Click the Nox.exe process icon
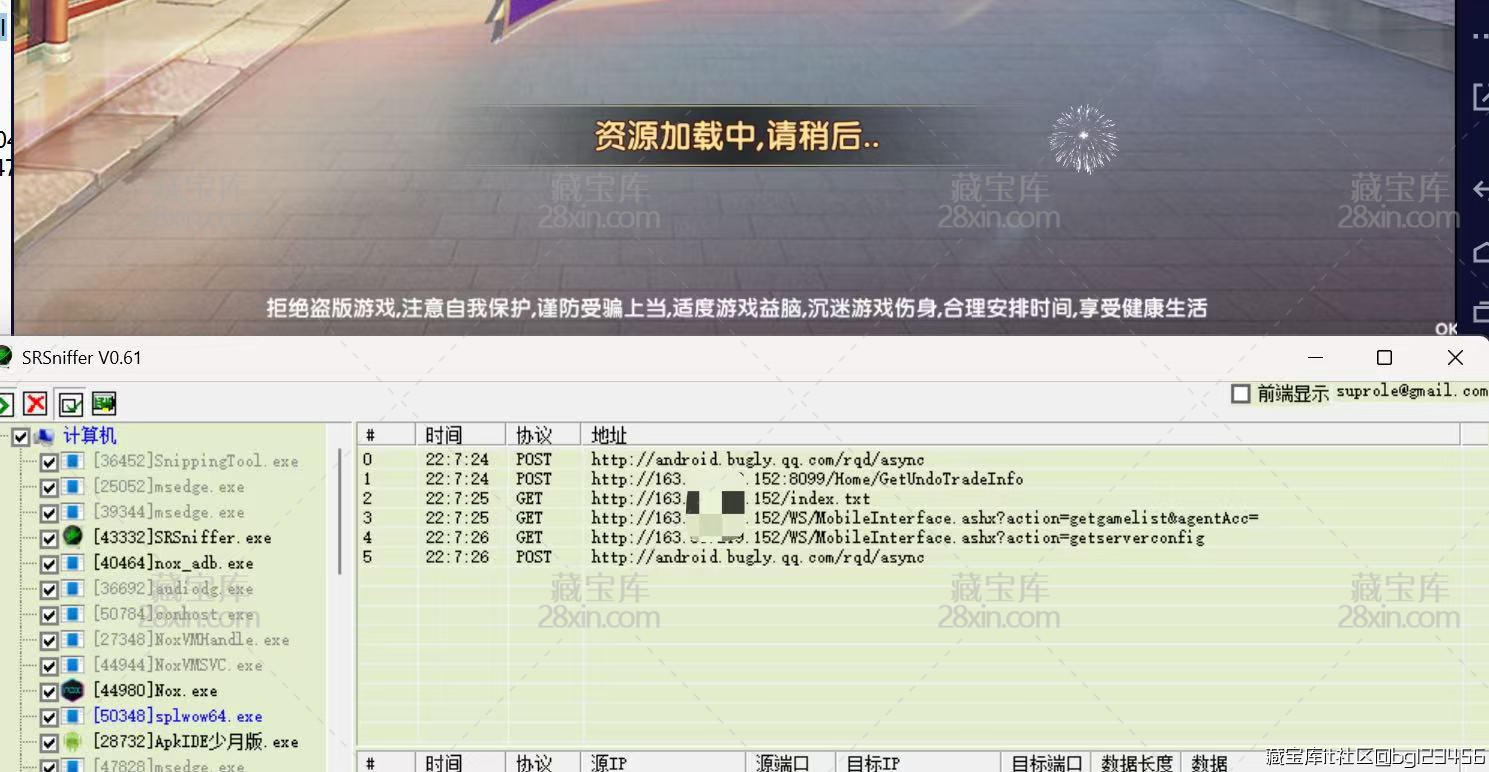 point(72,691)
